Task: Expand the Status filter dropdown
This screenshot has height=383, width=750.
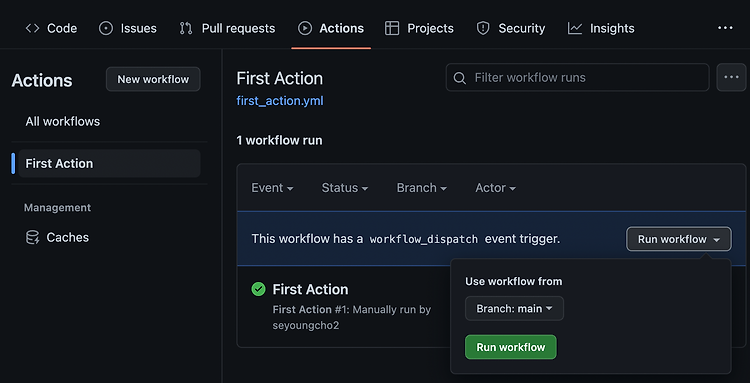Action: pyautogui.click(x=344, y=188)
